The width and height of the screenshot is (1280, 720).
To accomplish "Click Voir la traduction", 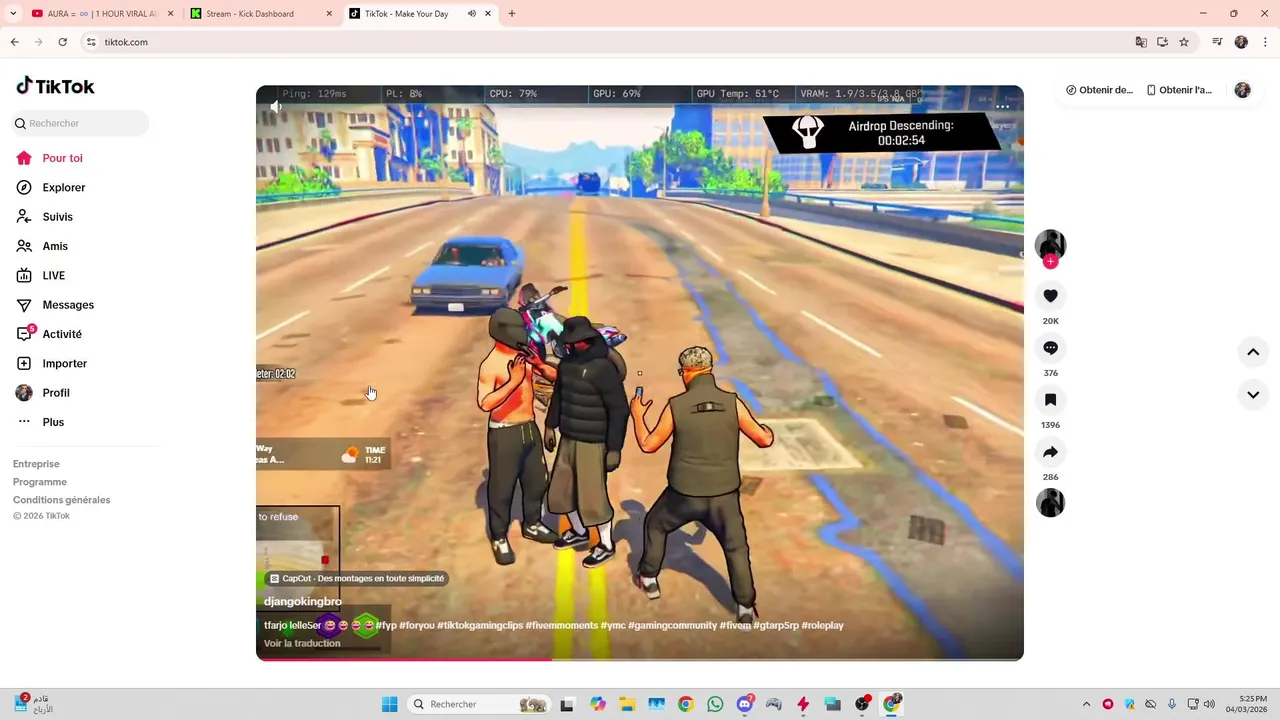I will tap(302, 643).
